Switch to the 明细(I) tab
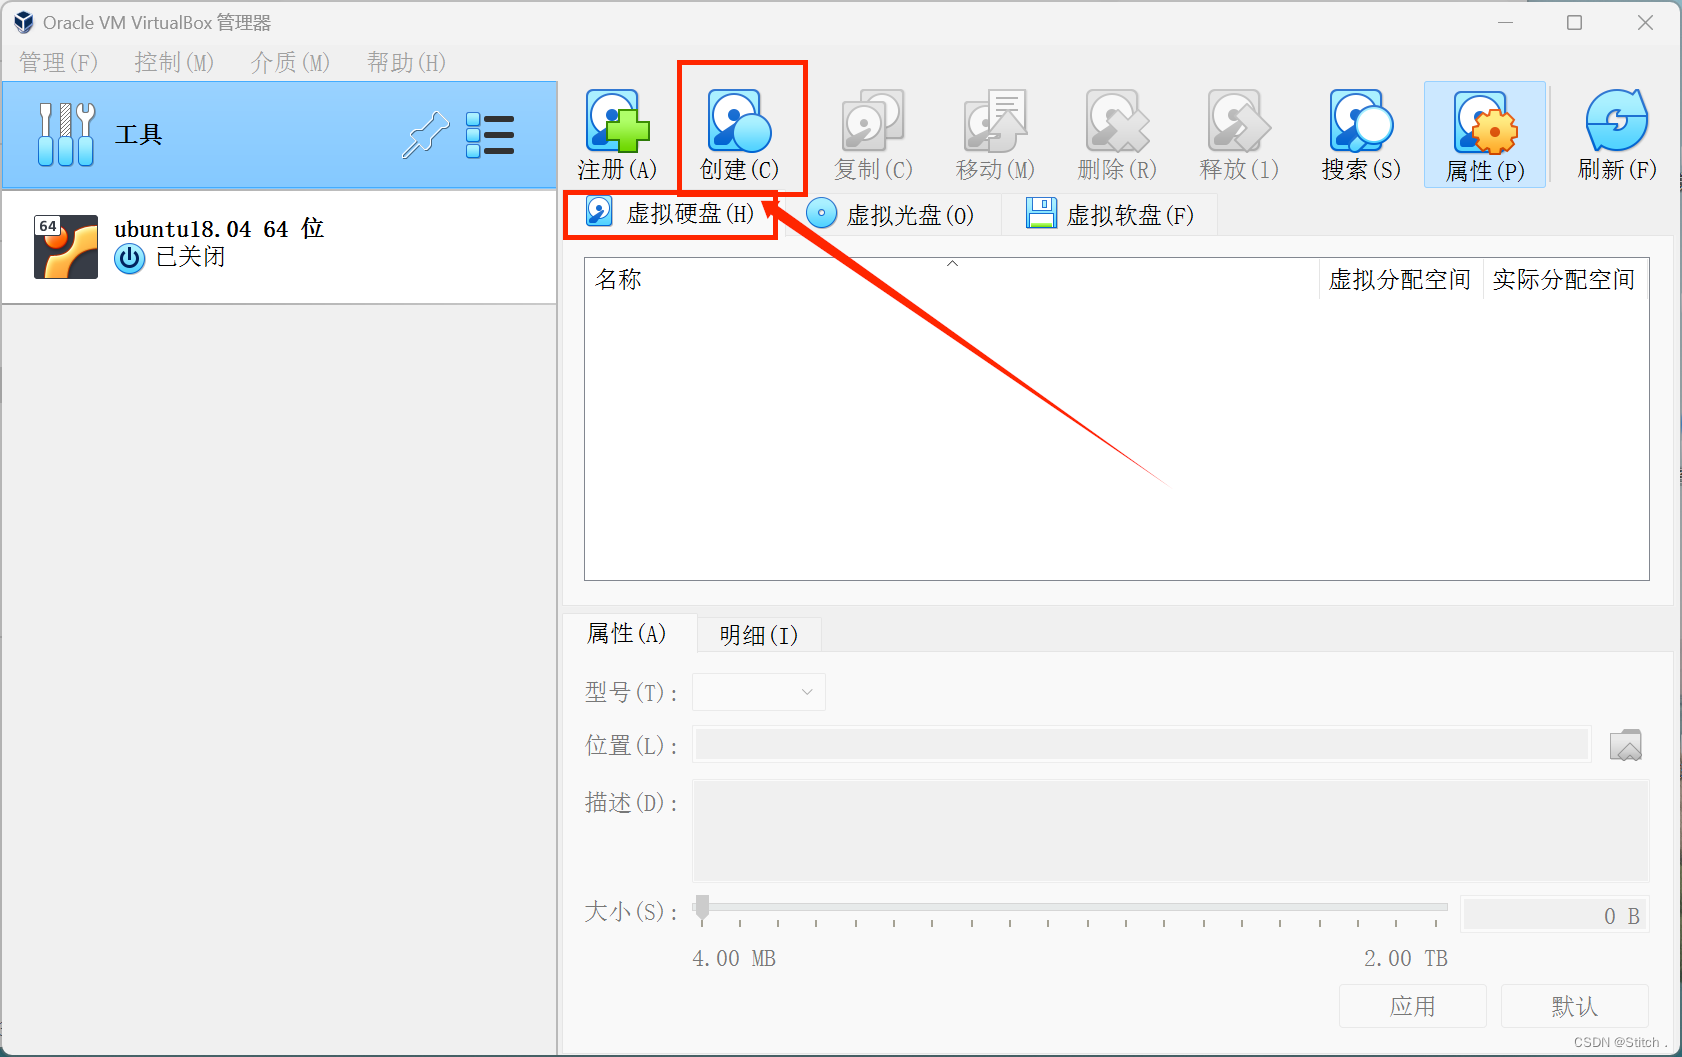This screenshot has width=1682, height=1057. pos(759,635)
